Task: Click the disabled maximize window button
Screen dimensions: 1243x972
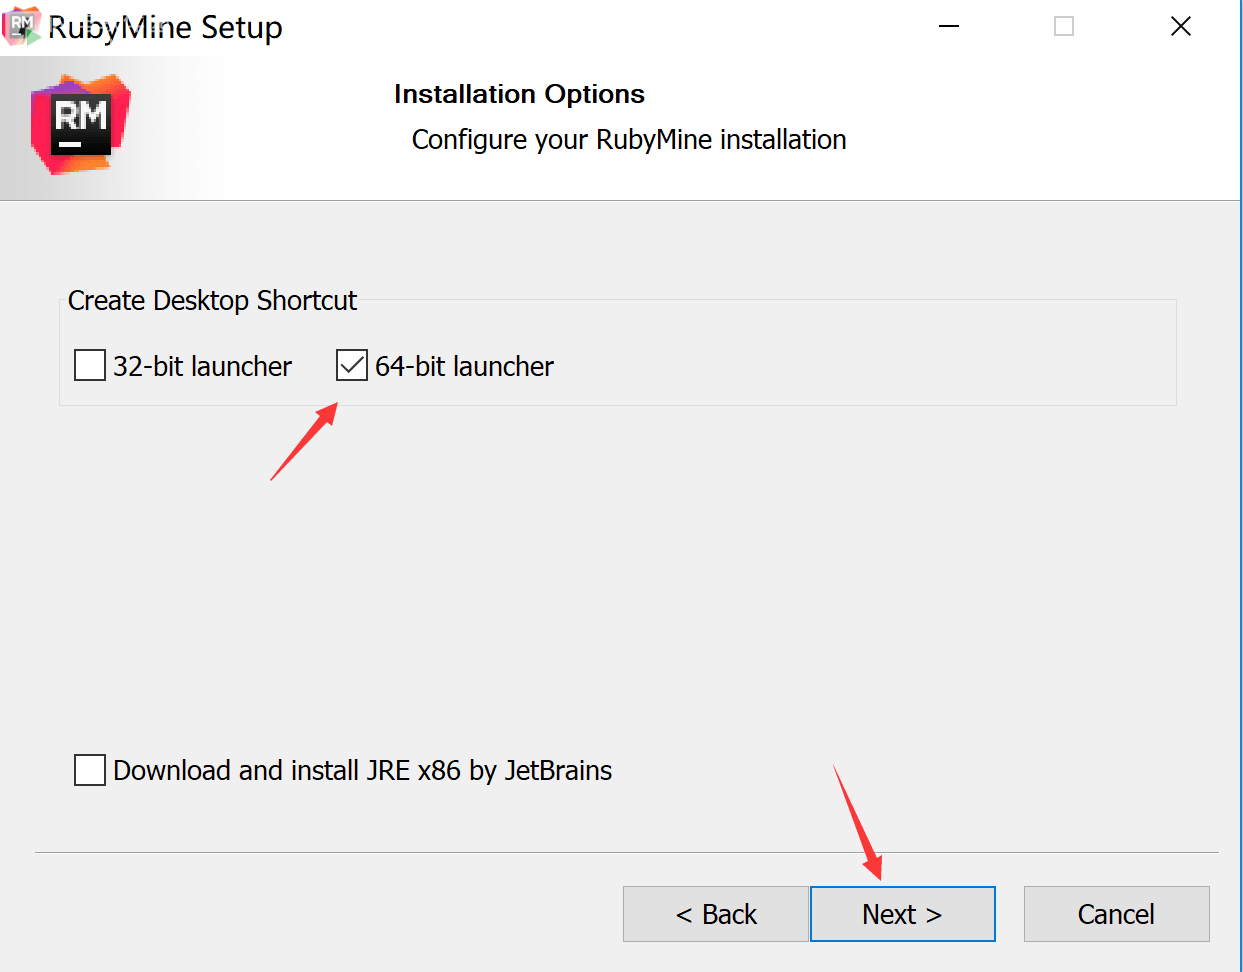Action: click(x=1064, y=26)
